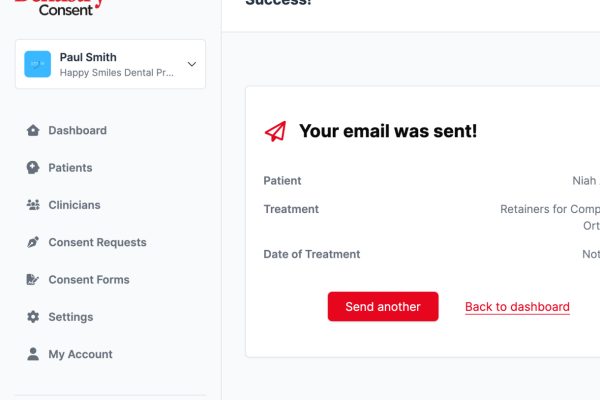Click Paul Smith's practice avatar
The height and width of the screenshot is (400, 600).
click(x=38, y=64)
